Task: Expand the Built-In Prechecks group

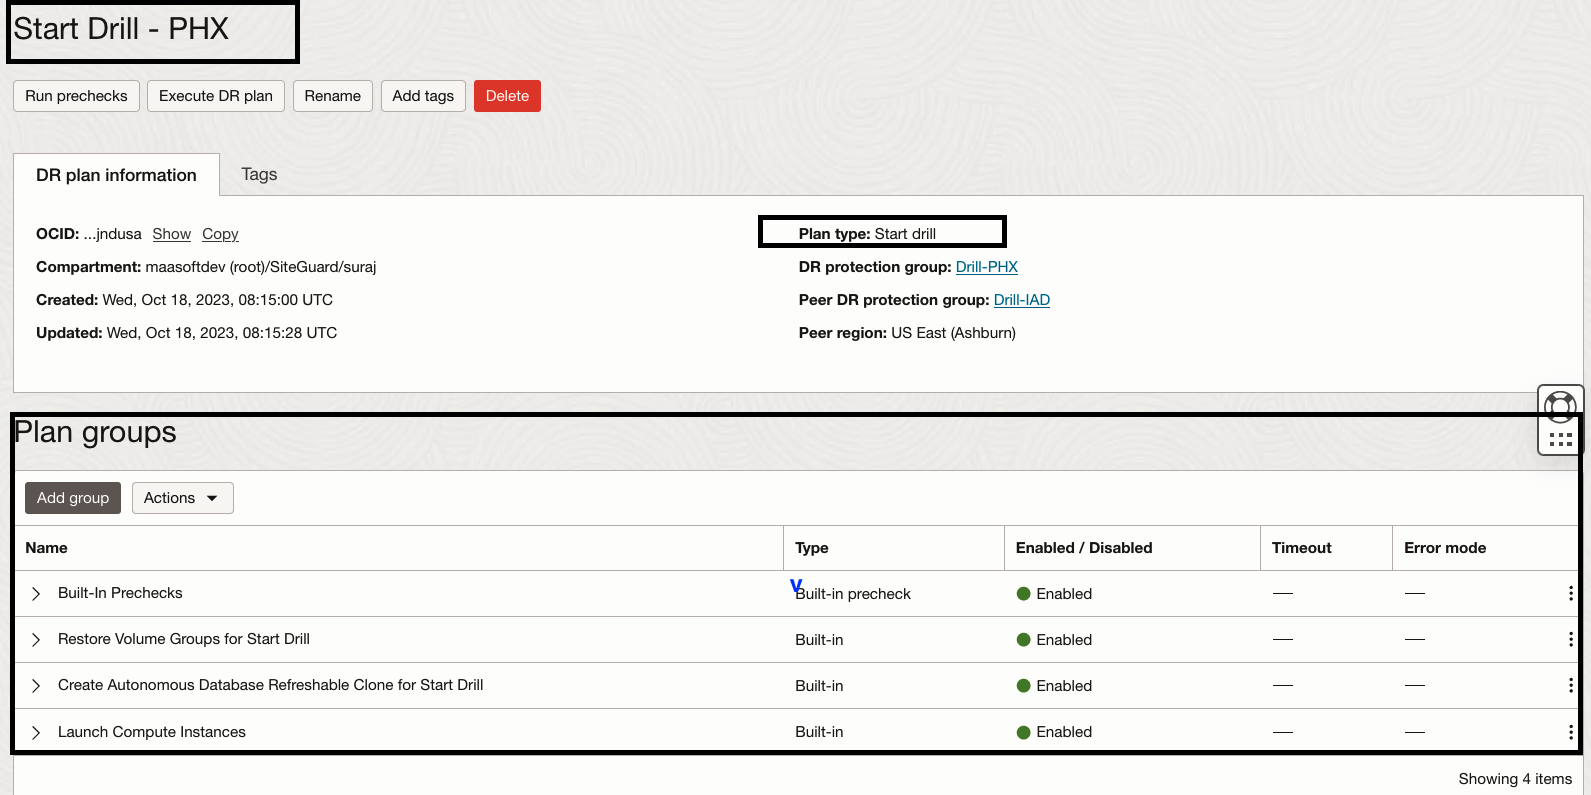Action: pyautogui.click(x=36, y=594)
